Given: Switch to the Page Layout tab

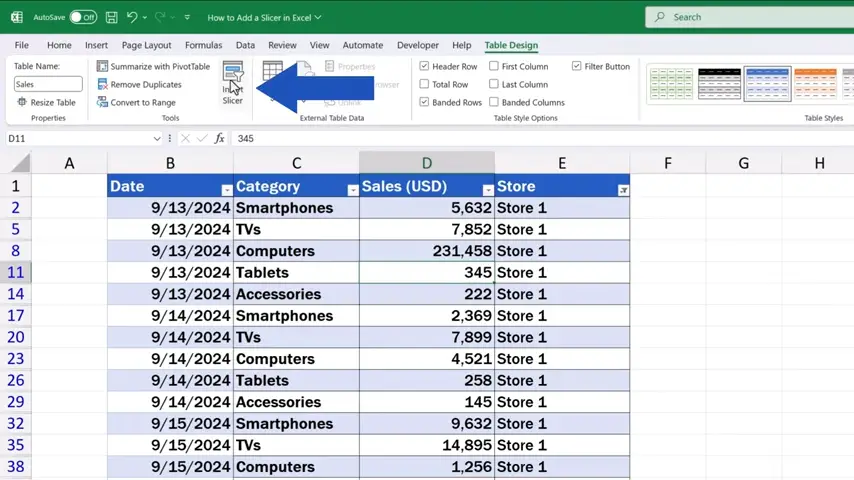Looking at the screenshot, I should [x=146, y=45].
